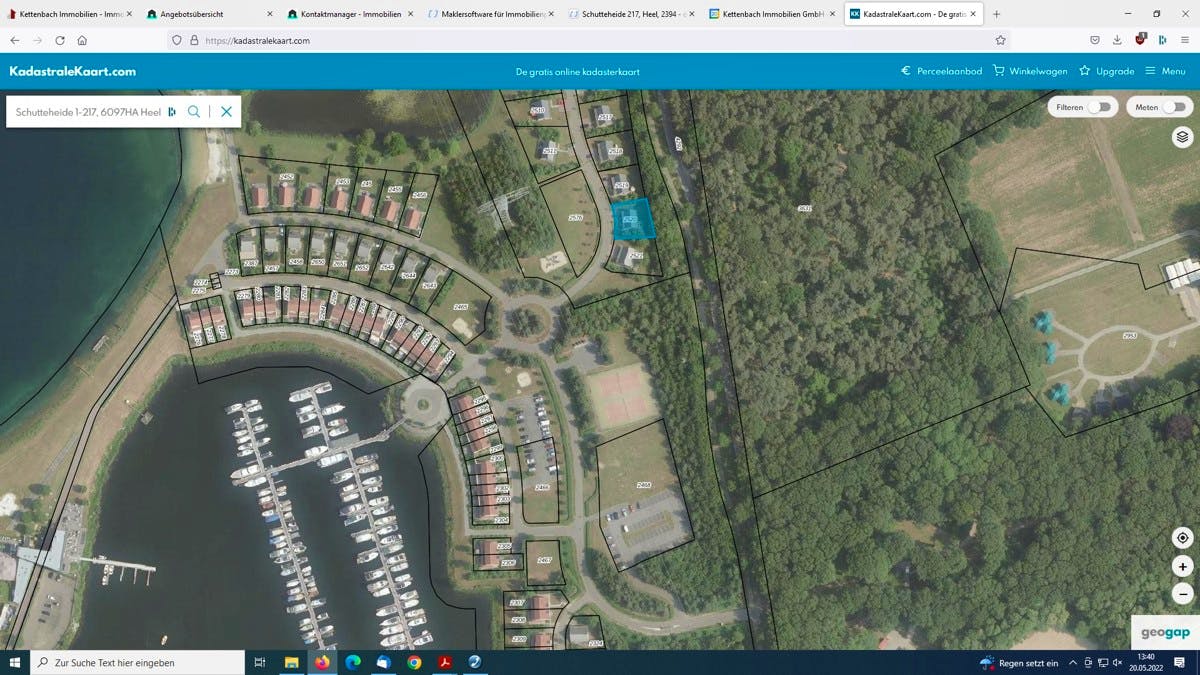Screen dimensions: 1200x675
Task: Open Google Chrome from the taskbar
Action: click(414, 662)
